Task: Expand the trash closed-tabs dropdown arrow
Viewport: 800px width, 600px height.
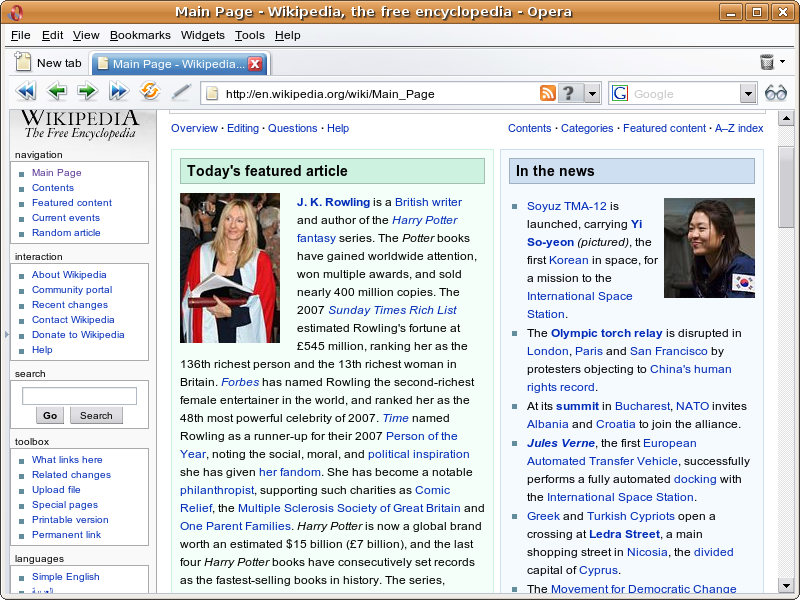Action: (x=783, y=62)
